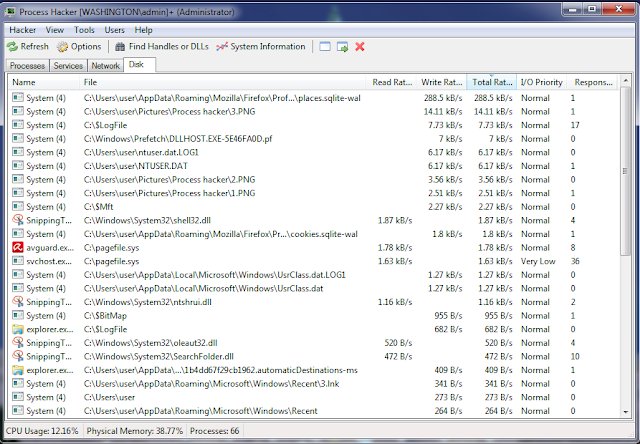Viewport: 640px width, 444px height.
Task: Open the View menu
Action: click(x=55, y=30)
